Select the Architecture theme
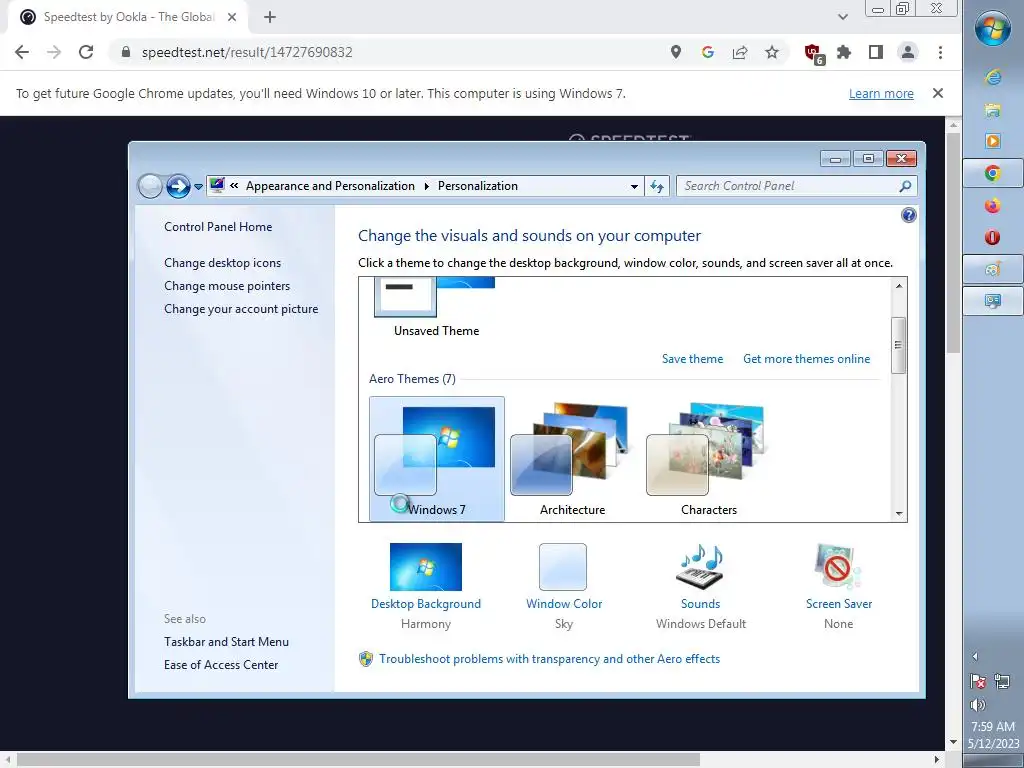Viewport: 1024px width, 768px height. click(573, 459)
